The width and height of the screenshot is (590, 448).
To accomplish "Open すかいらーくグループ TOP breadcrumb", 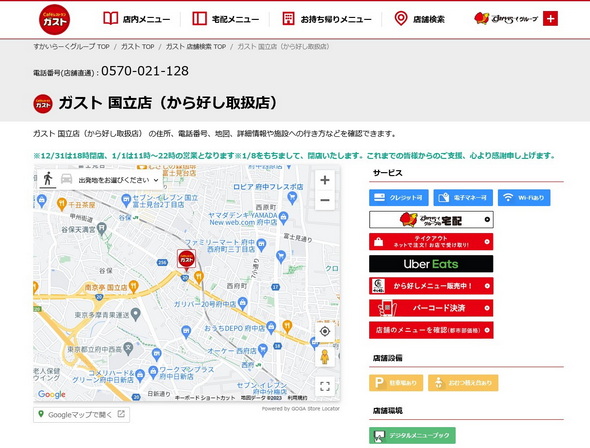I will (71, 47).
